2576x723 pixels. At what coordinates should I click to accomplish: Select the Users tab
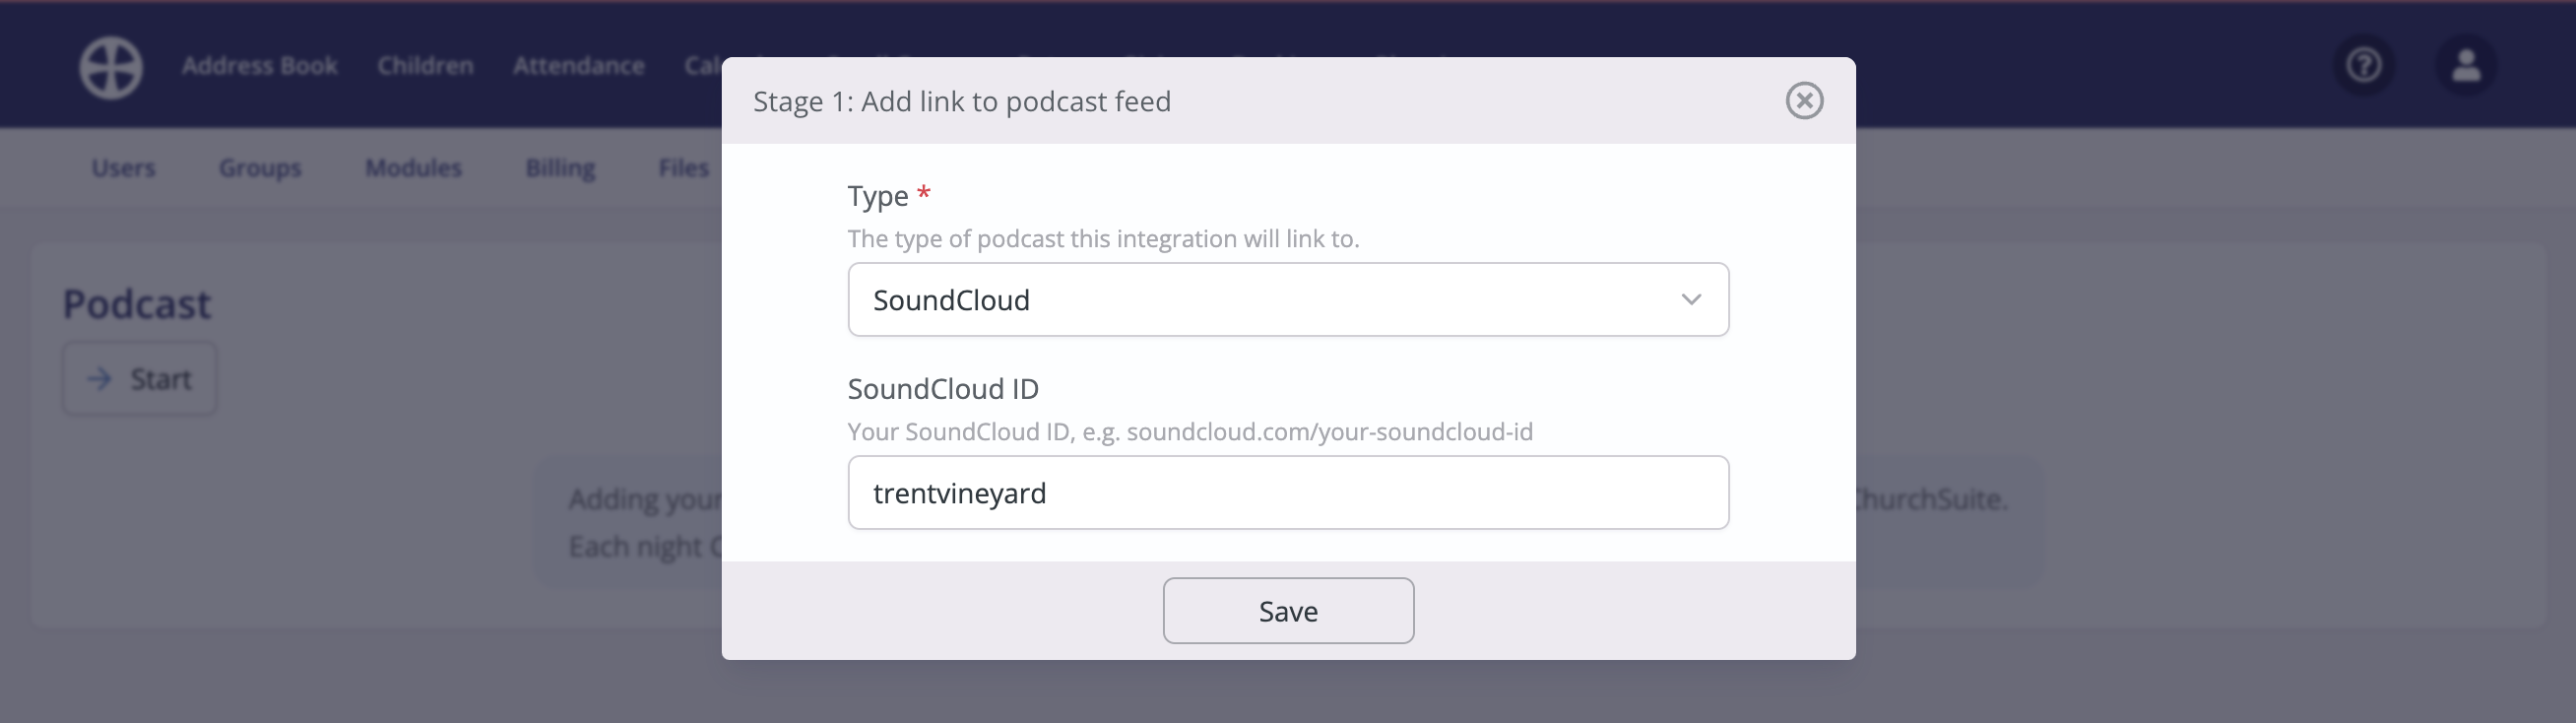click(x=123, y=168)
